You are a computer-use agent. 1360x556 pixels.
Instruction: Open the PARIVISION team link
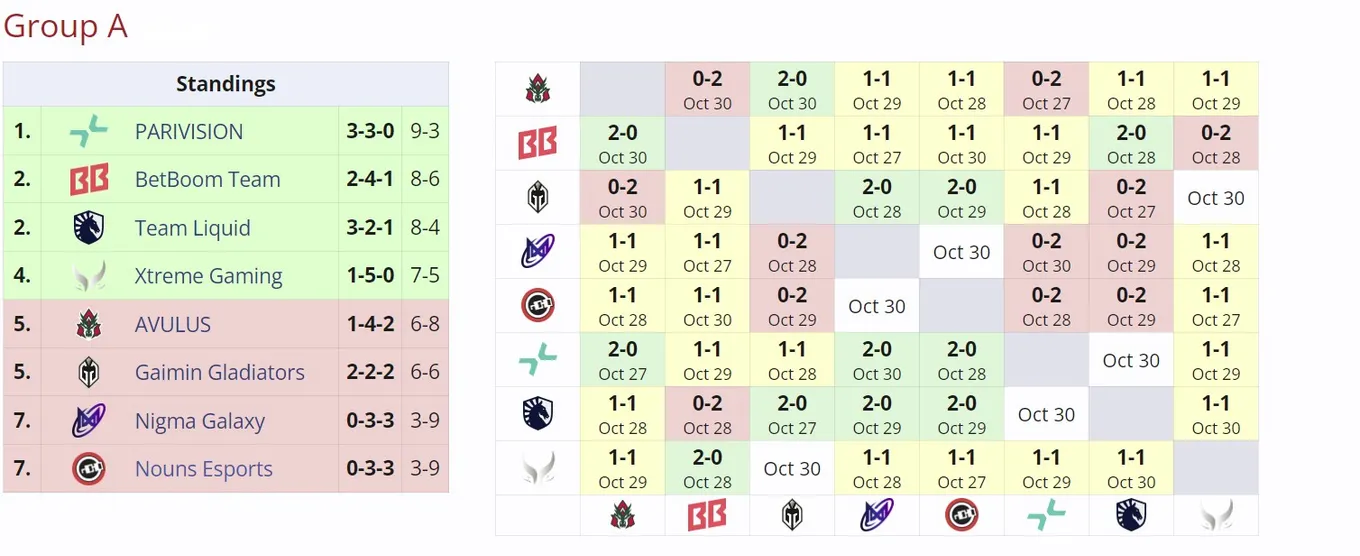coord(189,131)
